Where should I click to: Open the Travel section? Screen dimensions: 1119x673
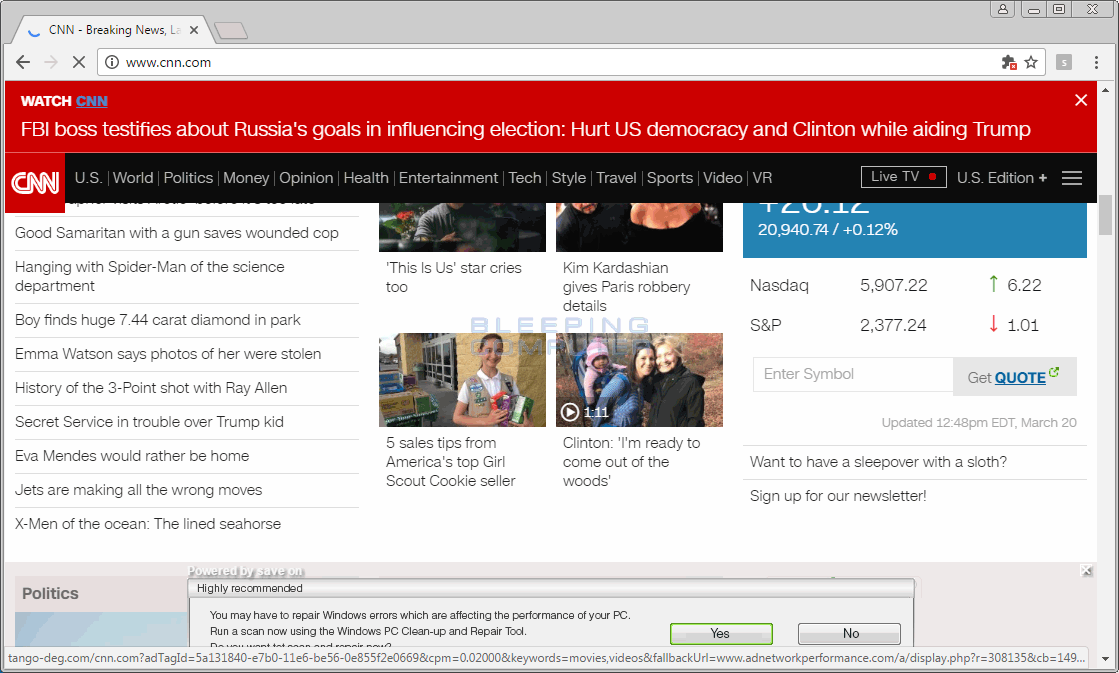[x=616, y=178]
